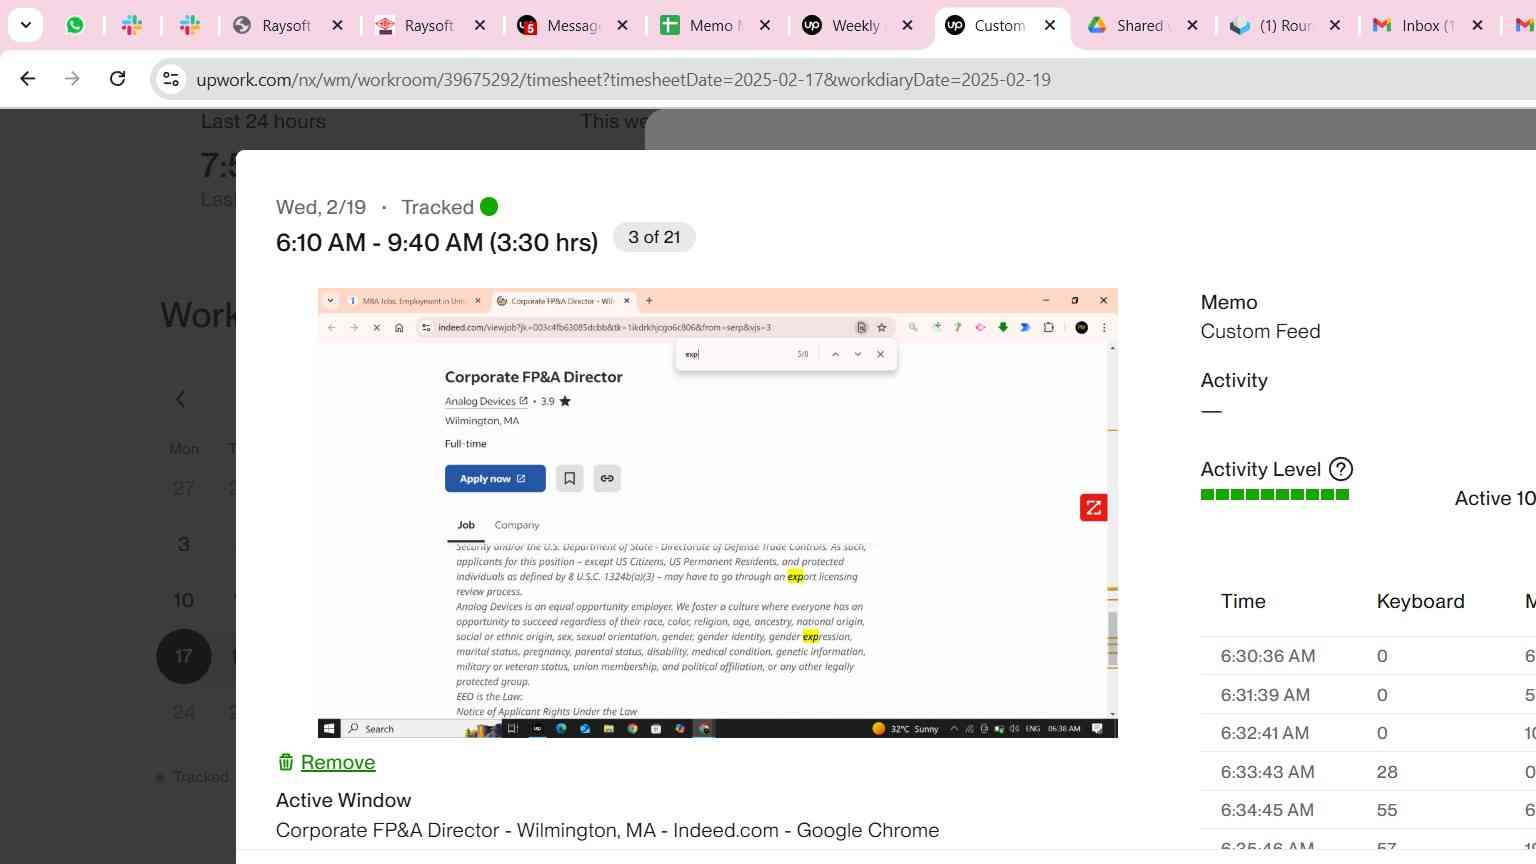Click the Remove link under the screenshot
Image resolution: width=1536 pixels, height=864 pixels.
point(338,762)
